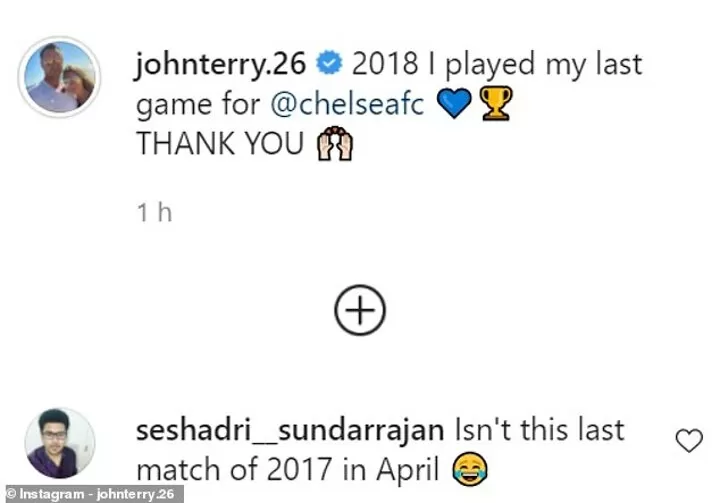720x503 pixels.
Task: Load more comments with the plus circle
Action: [360, 310]
